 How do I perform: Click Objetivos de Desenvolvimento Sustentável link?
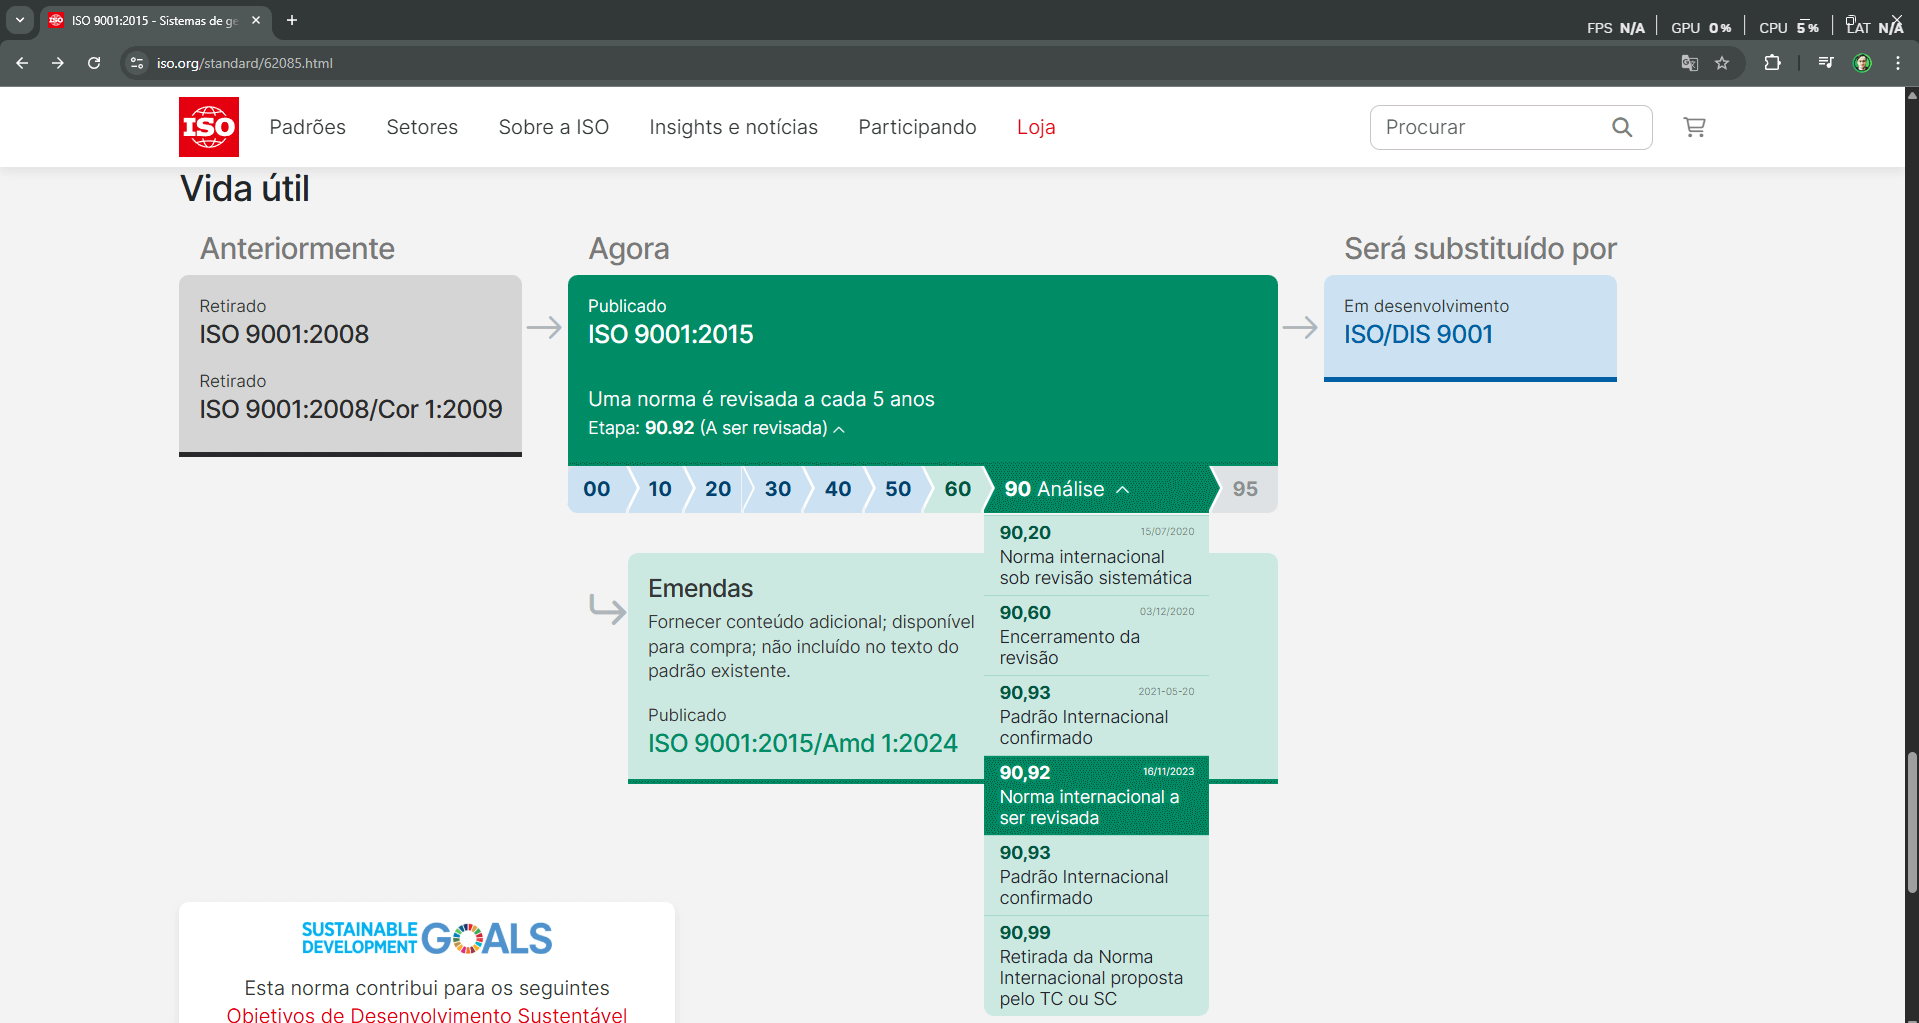pos(427,1014)
